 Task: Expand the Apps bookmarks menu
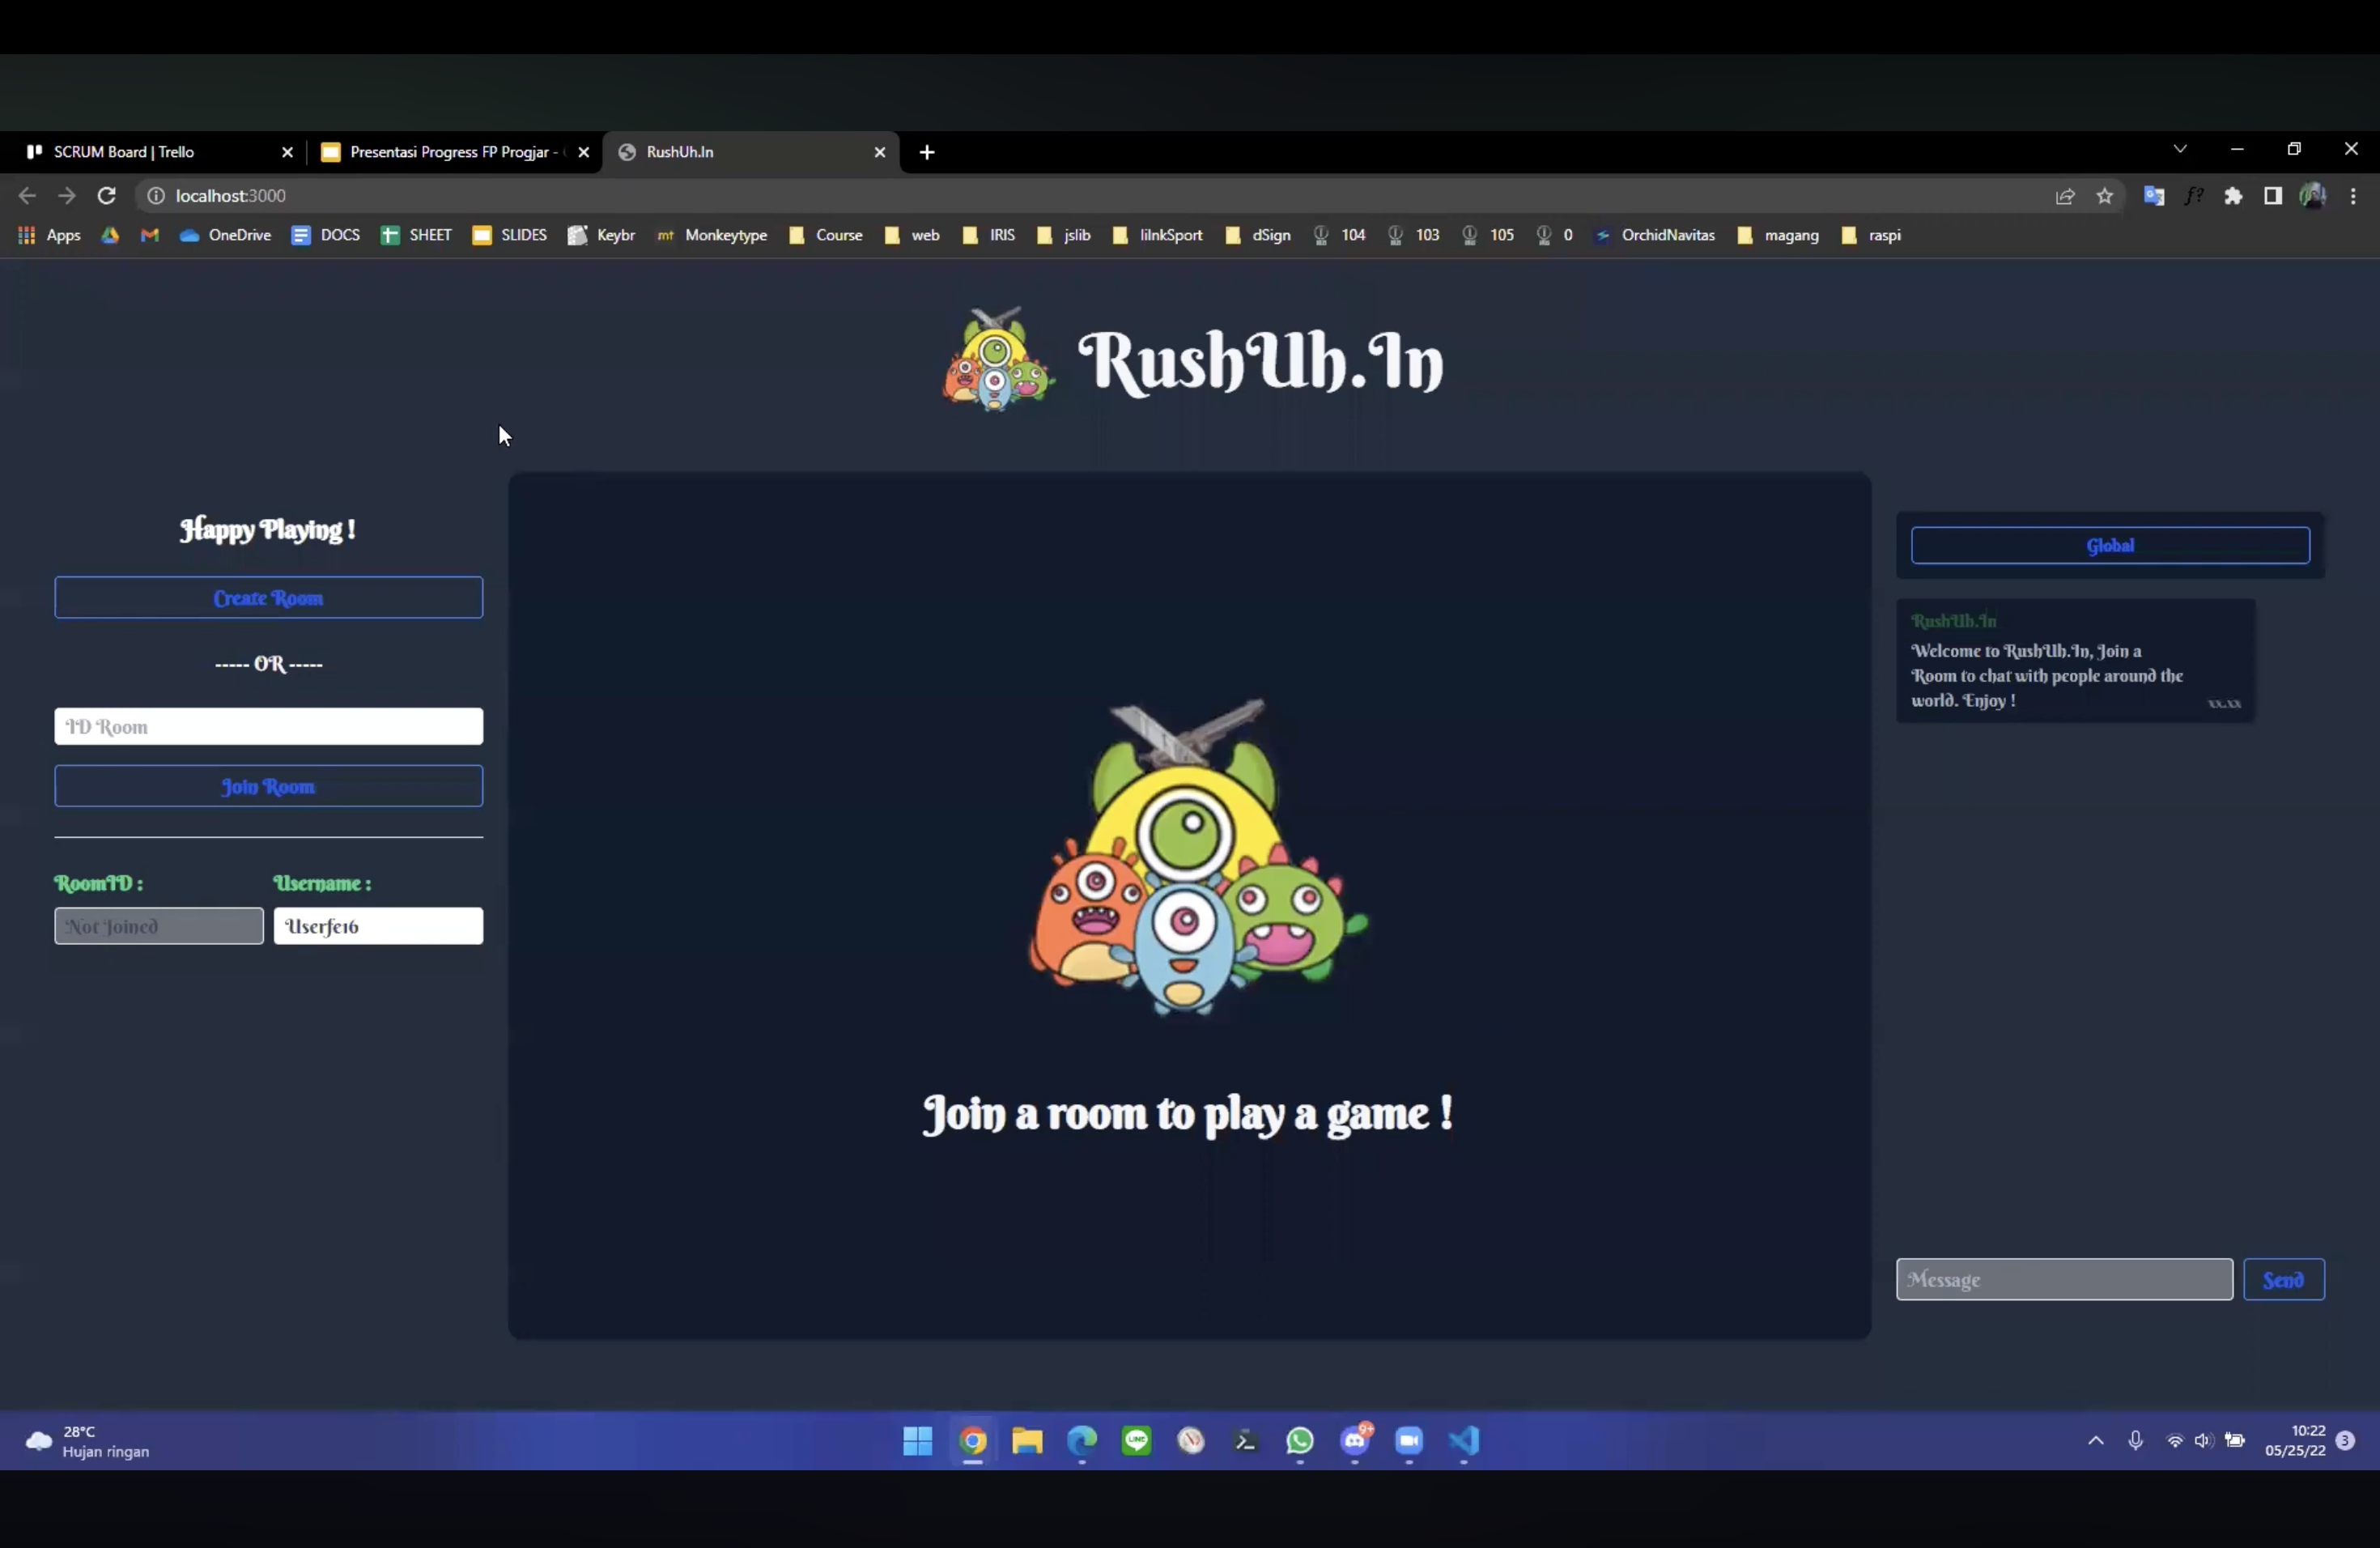point(48,235)
